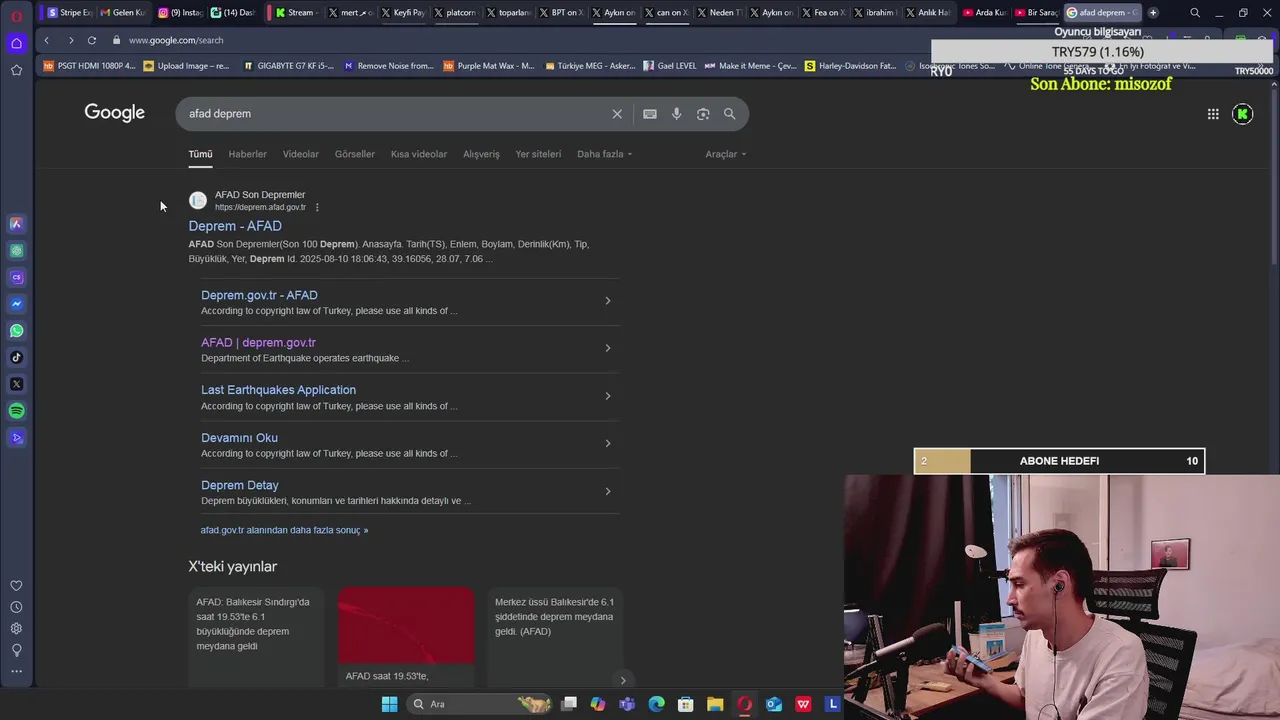Viewport: 1280px width, 720px height.
Task: Focus the Google search input field
Action: click(395, 114)
